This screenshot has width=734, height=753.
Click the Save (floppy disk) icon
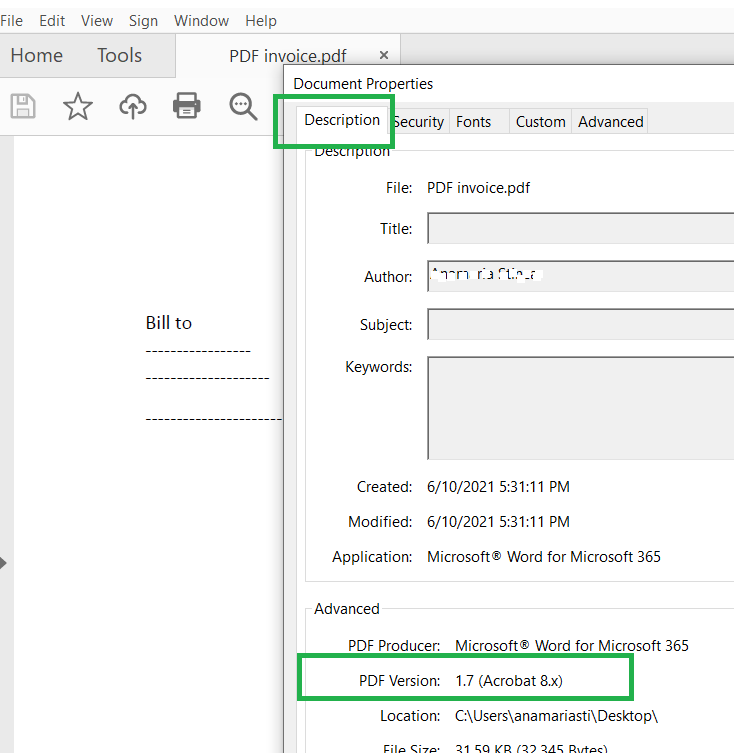coord(23,106)
